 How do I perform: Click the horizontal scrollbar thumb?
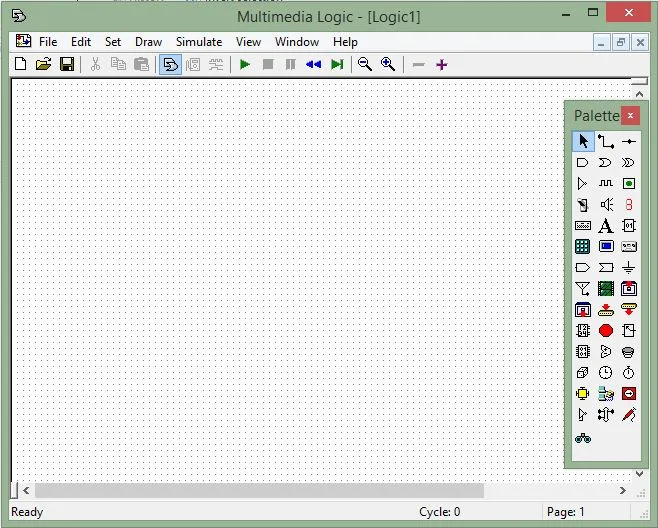click(259, 490)
